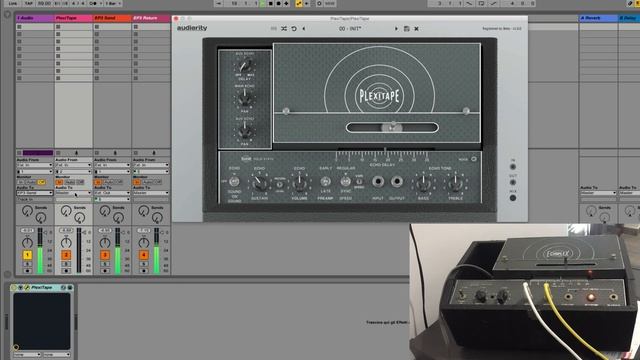Arm track 2 for recording
The width and height of the screenshot is (640, 360).
66,271
